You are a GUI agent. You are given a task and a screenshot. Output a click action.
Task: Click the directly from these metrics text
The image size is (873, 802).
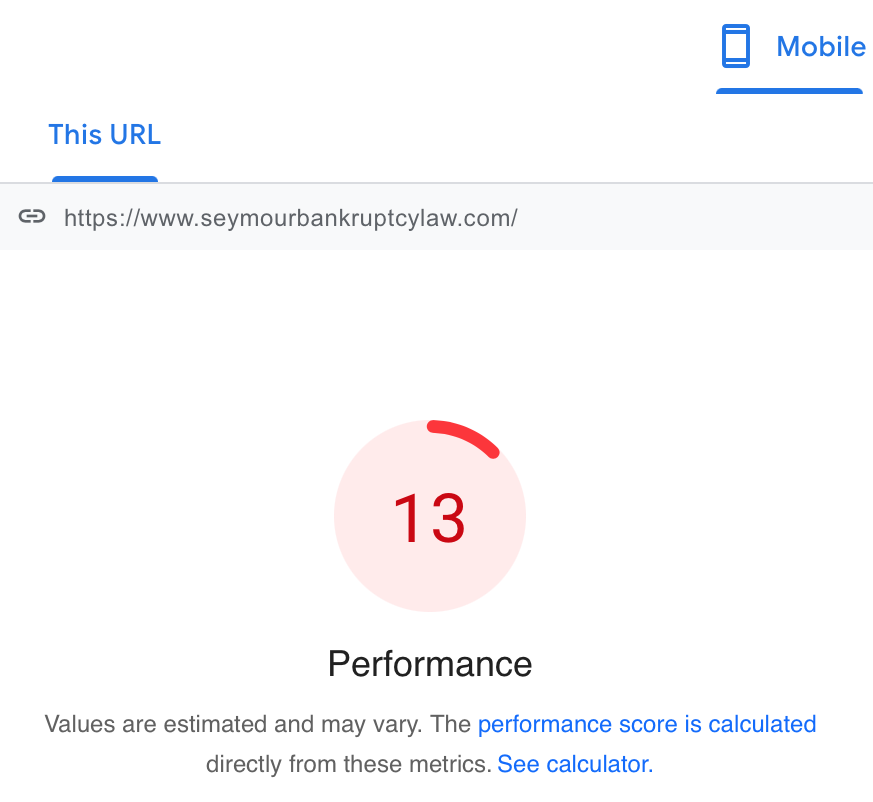tap(349, 764)
